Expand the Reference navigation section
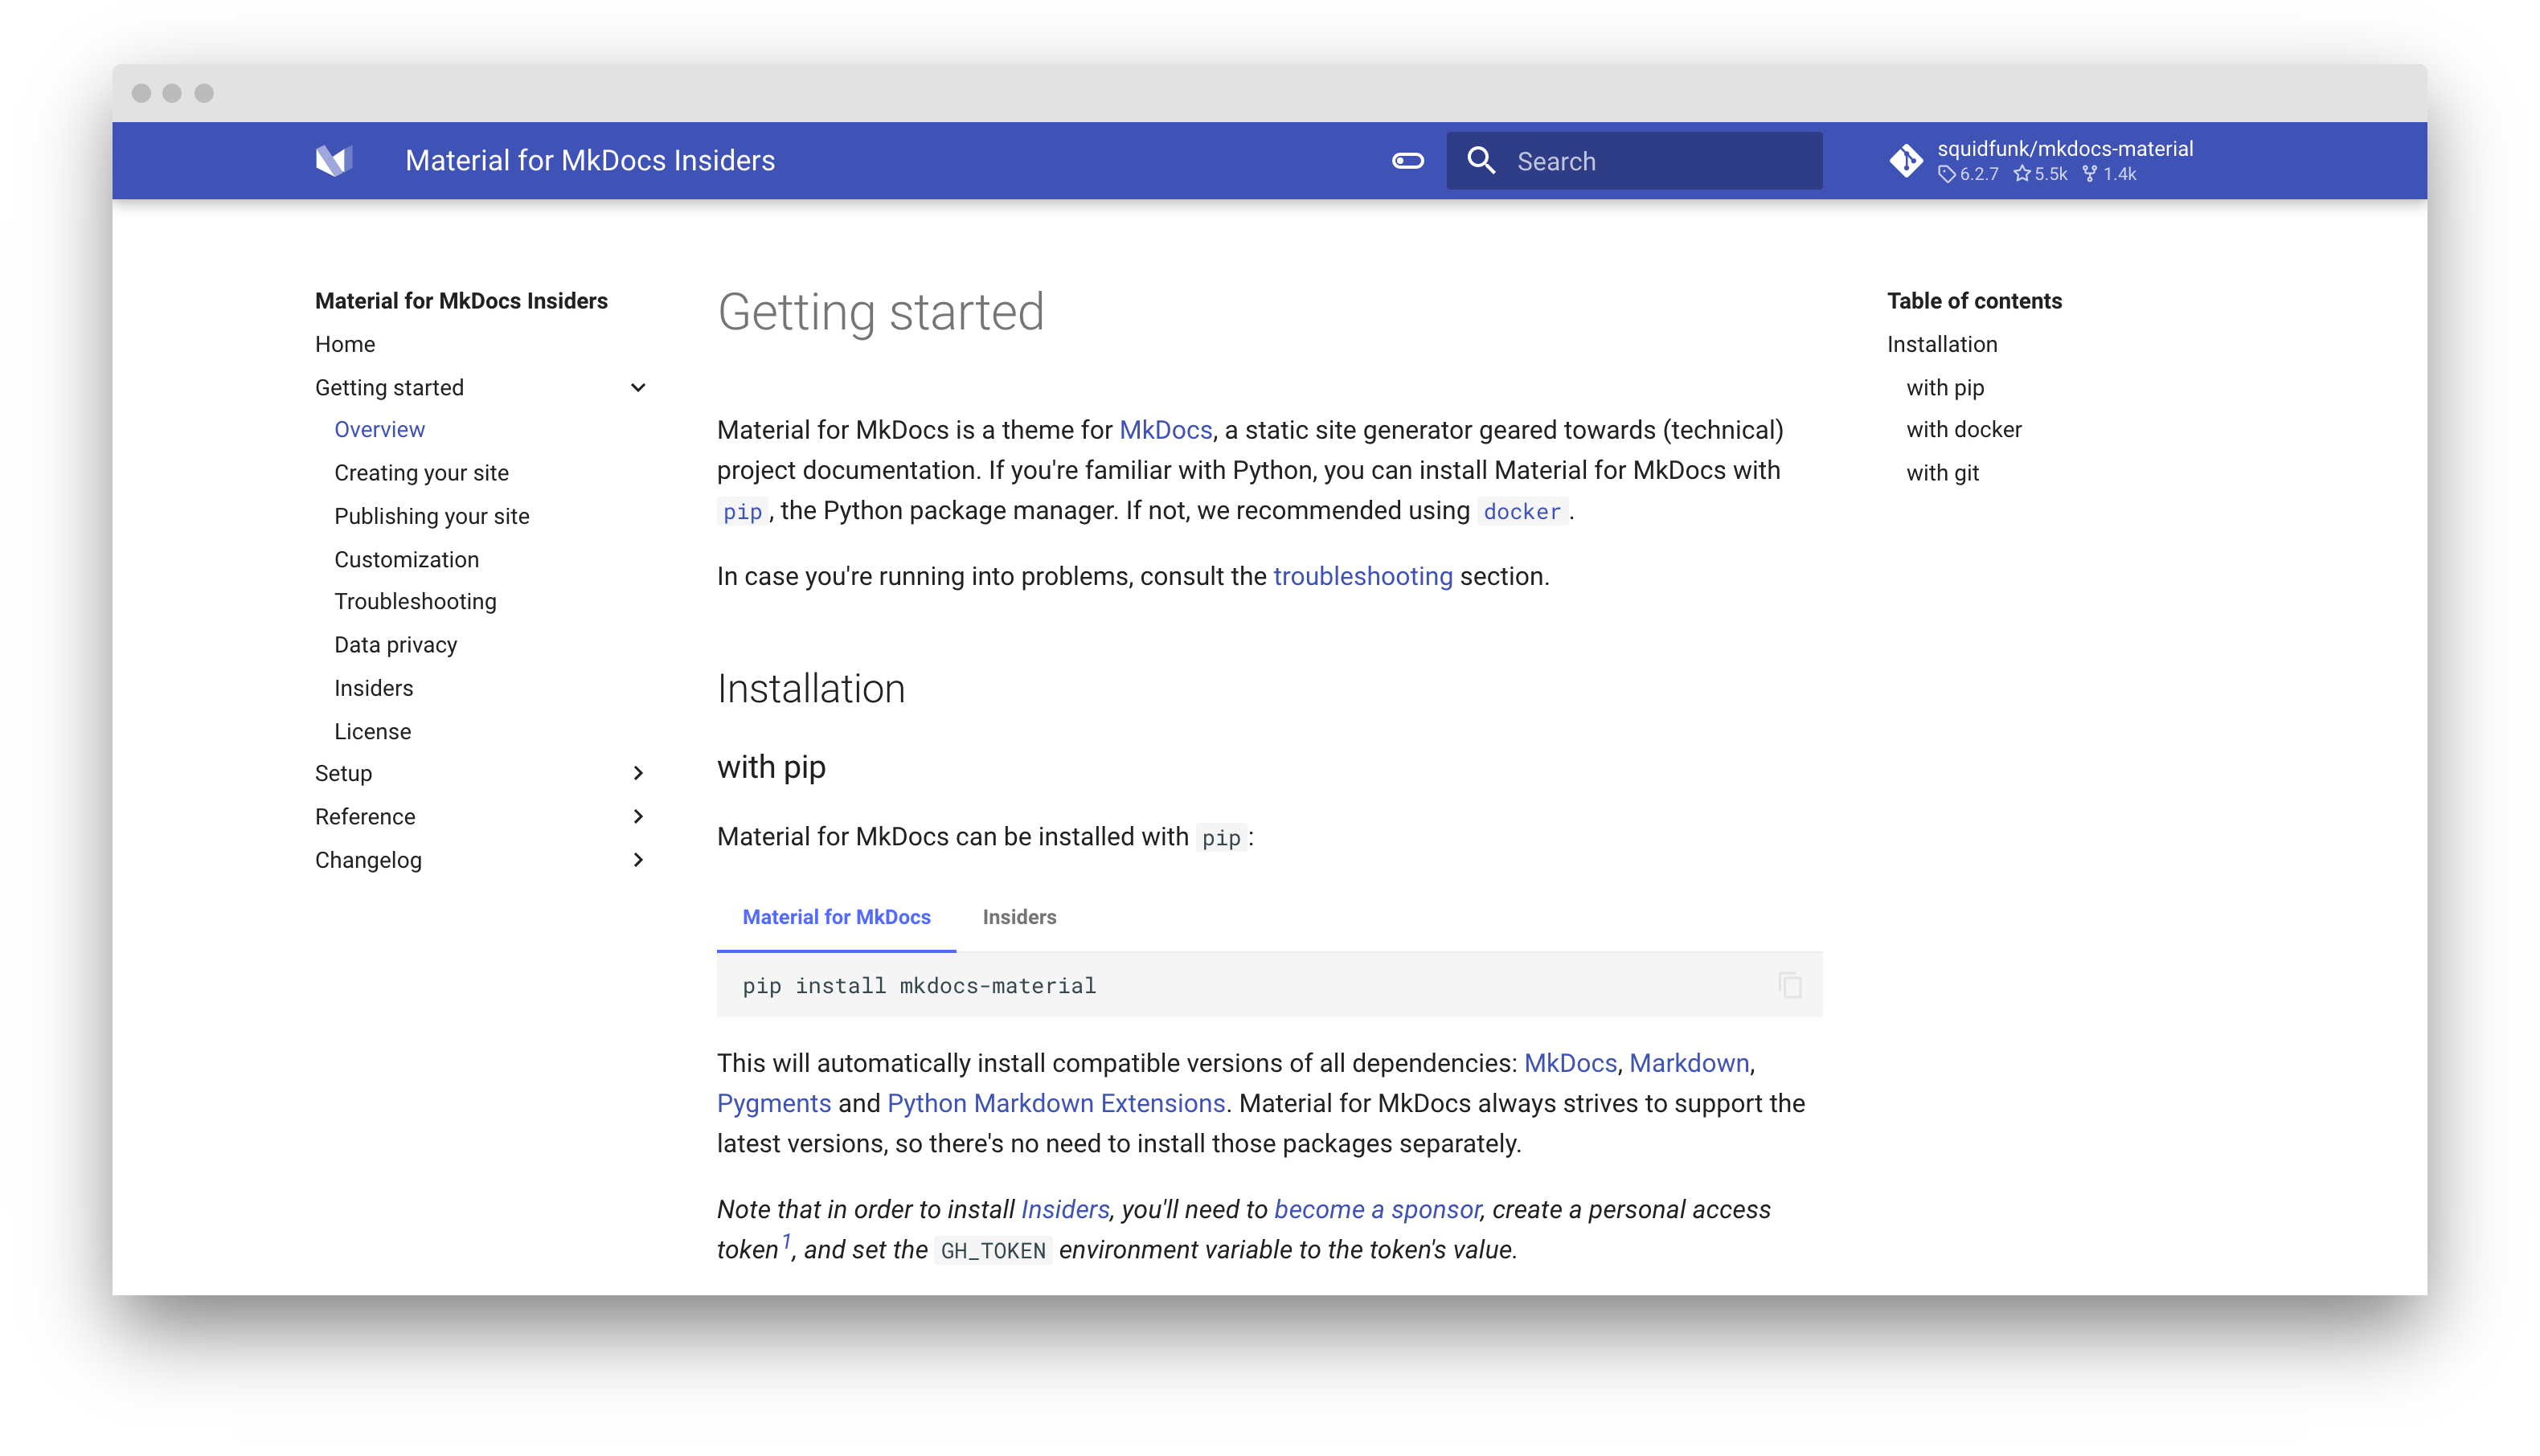Viewport: 2540px width, 1456px height. click(x=638, y=817)
